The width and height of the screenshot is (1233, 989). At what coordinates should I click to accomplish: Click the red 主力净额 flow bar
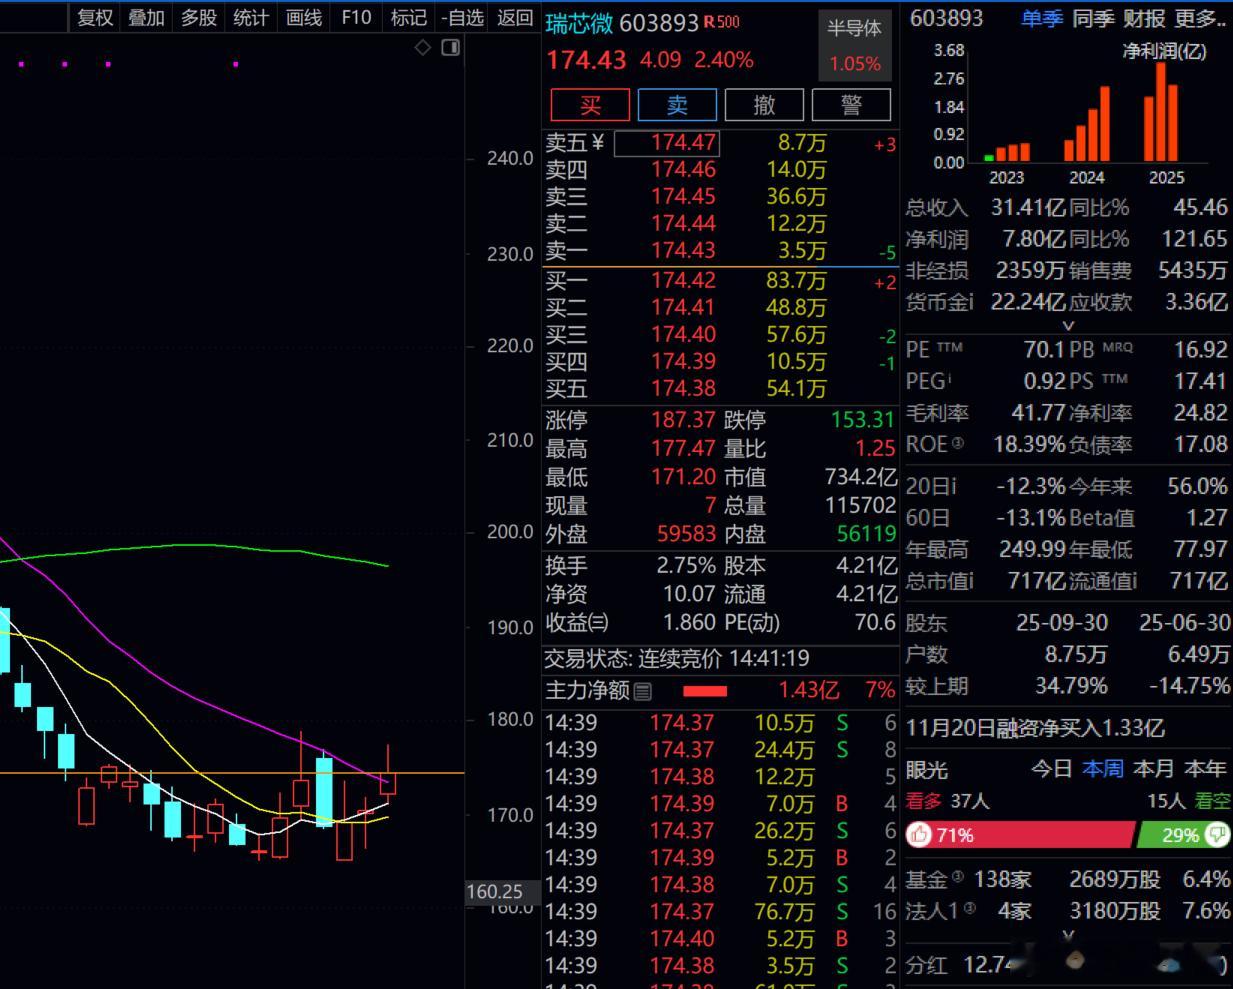tap(705, 691)
